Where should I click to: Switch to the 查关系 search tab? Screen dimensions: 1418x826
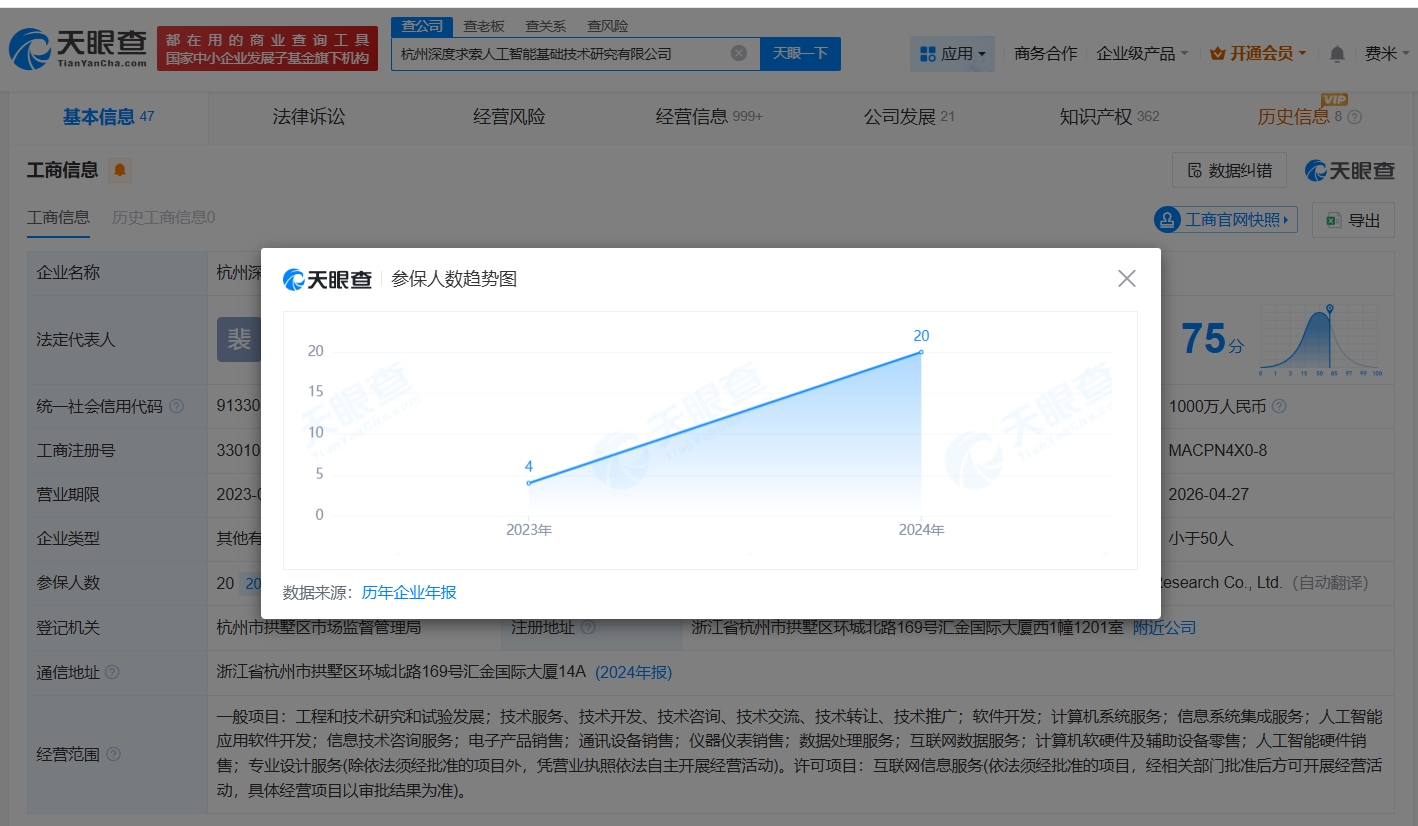[545, 26]
